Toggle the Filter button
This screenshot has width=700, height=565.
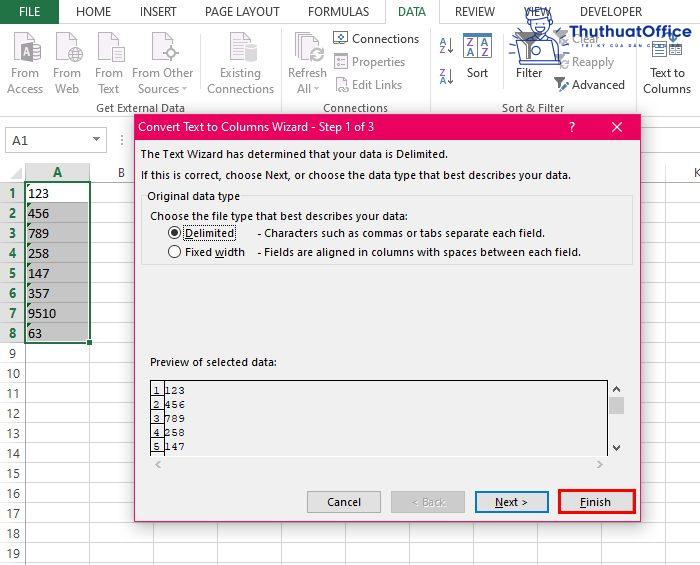[529, 56]
